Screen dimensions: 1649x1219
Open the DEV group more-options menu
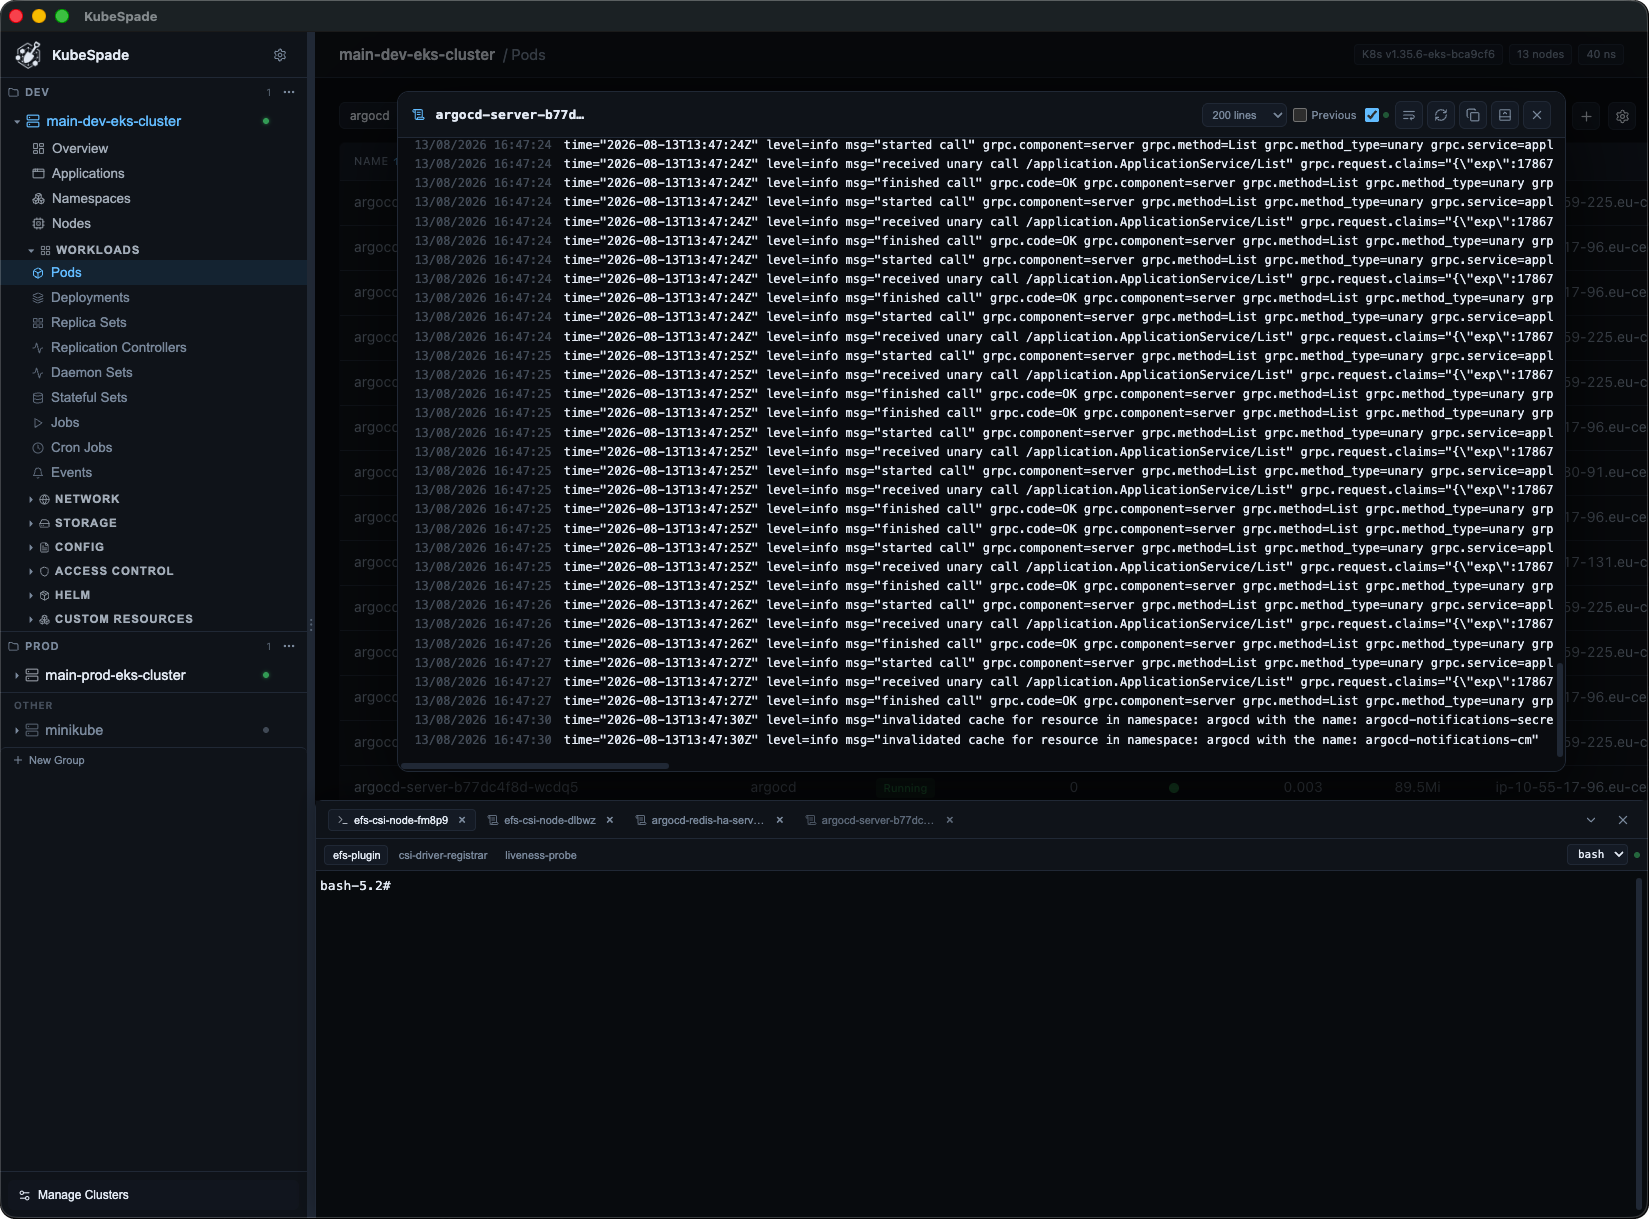(x=289, y=92)
